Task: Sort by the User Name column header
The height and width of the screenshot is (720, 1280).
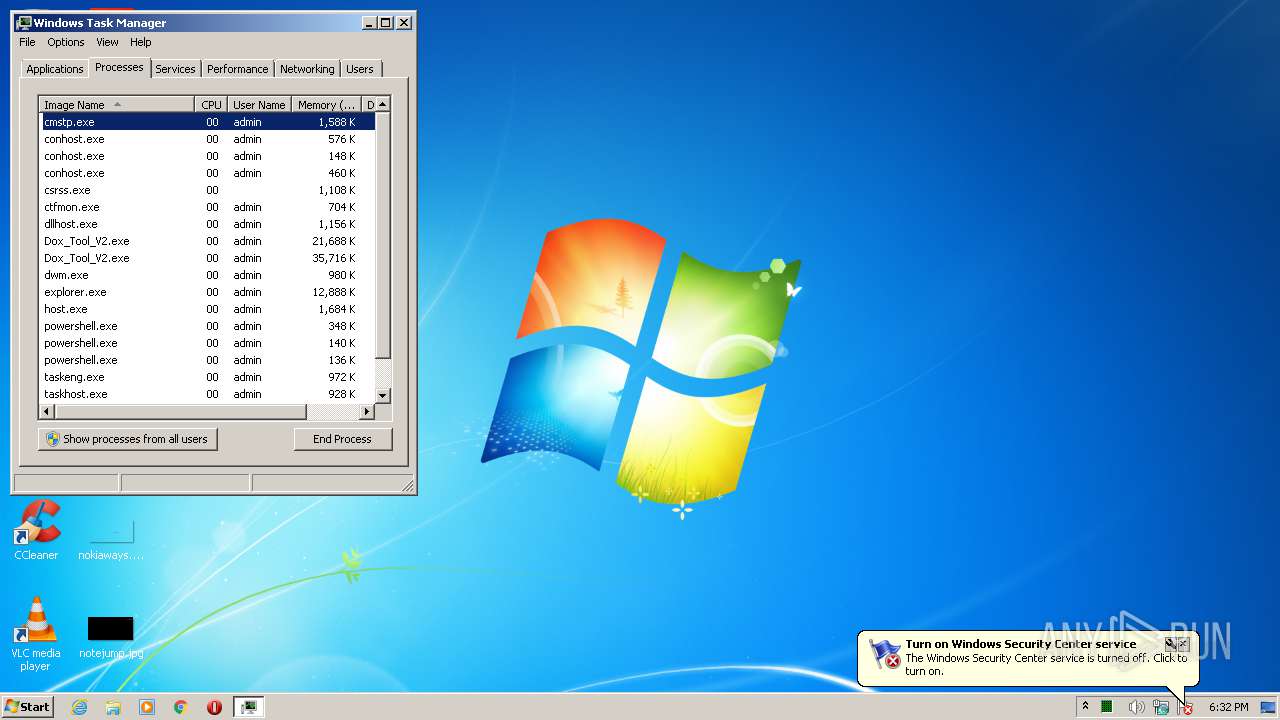Action: point(259,105)
